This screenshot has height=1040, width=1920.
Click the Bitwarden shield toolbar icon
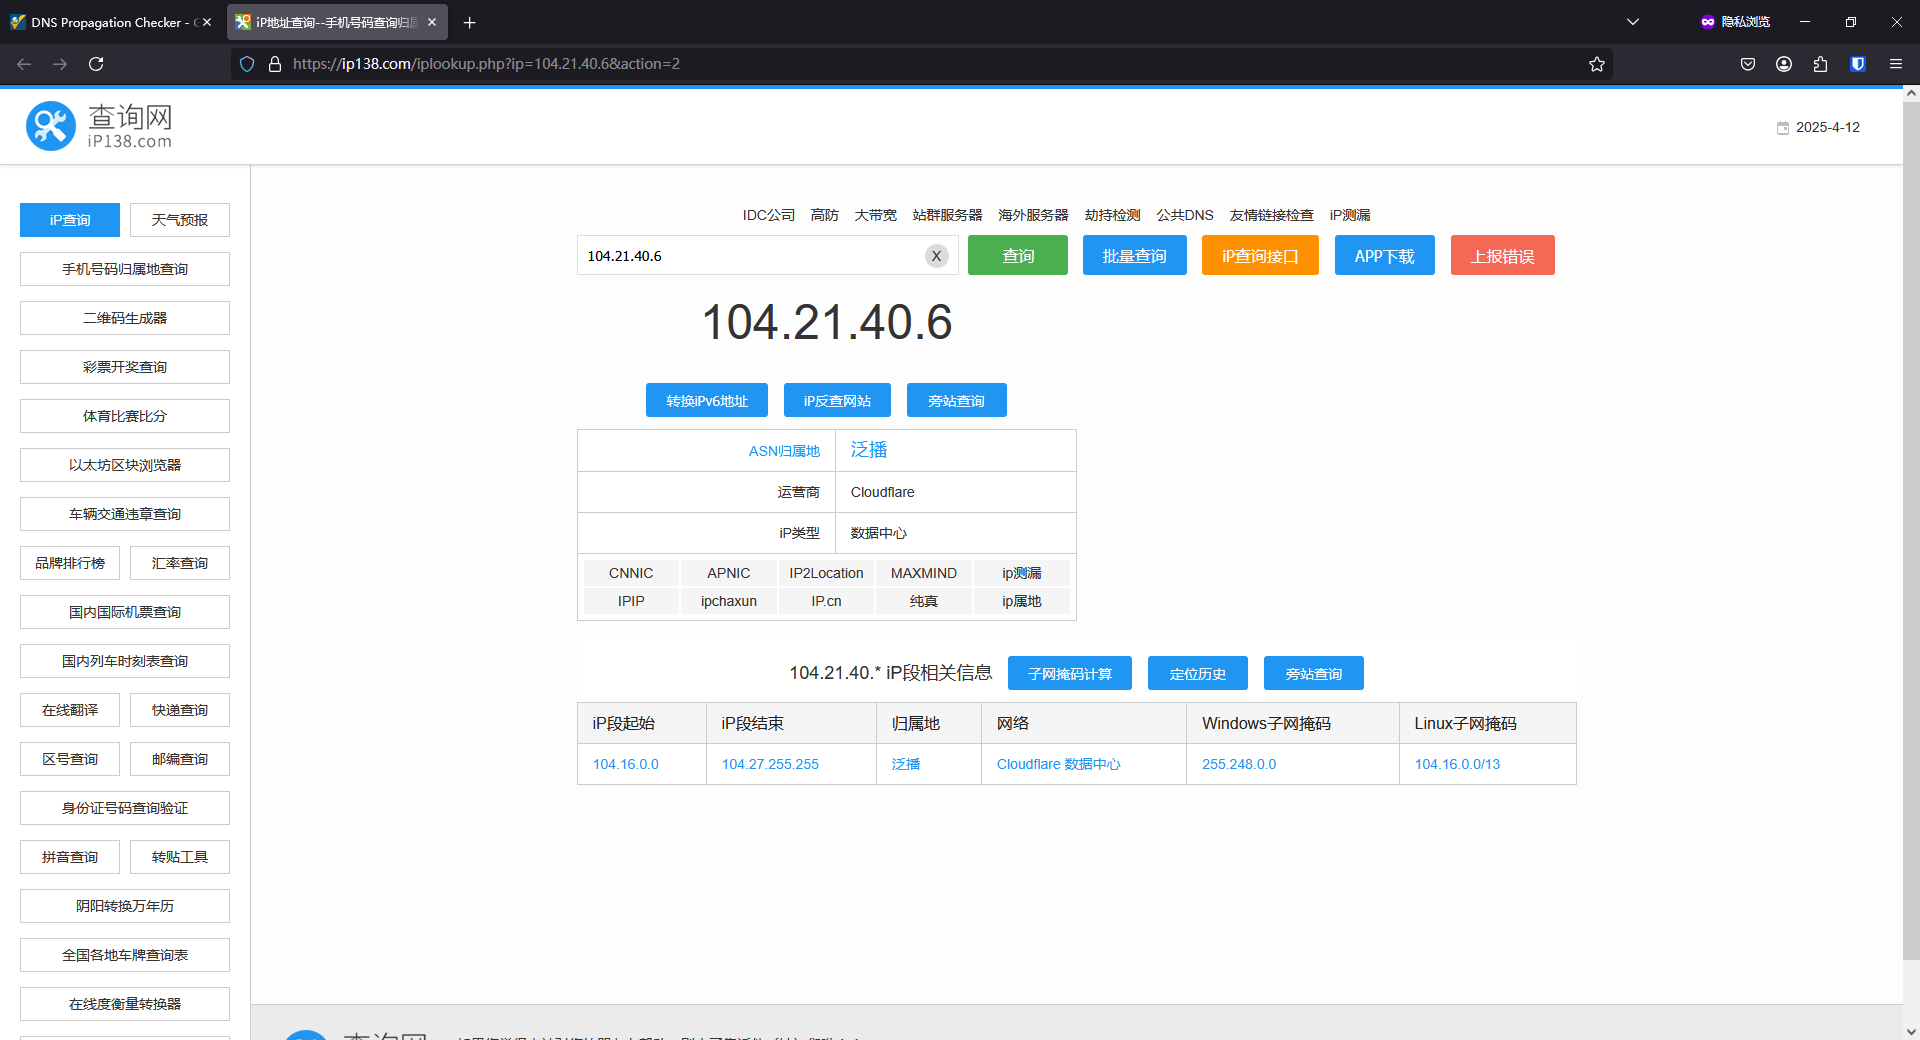pos(1857,64)
